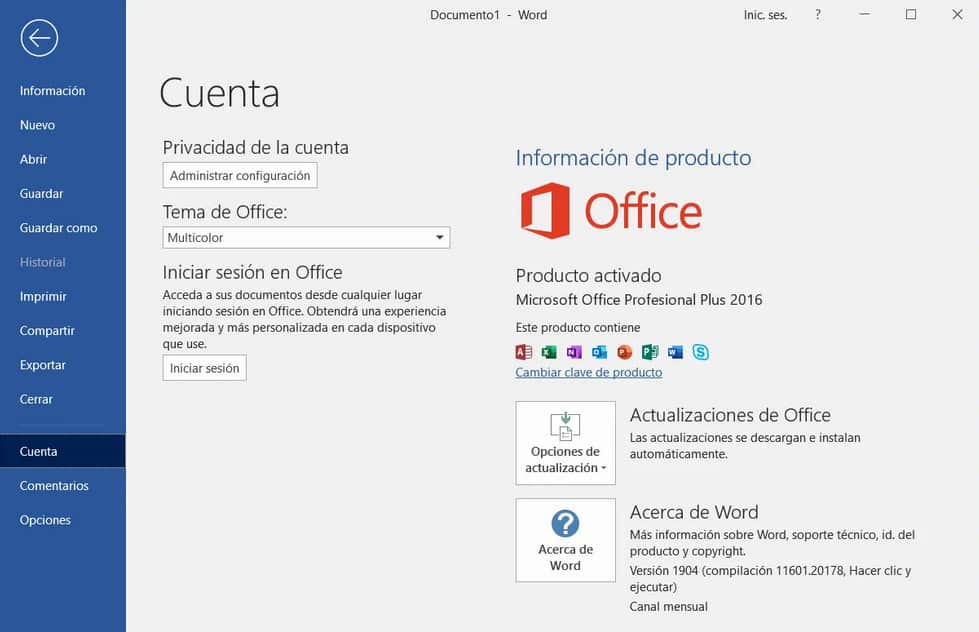Image resolution: width=979 pixels, height=632 pixels.
Task: Click the Publisher icon in product list
Action: [x=650, y=352]
